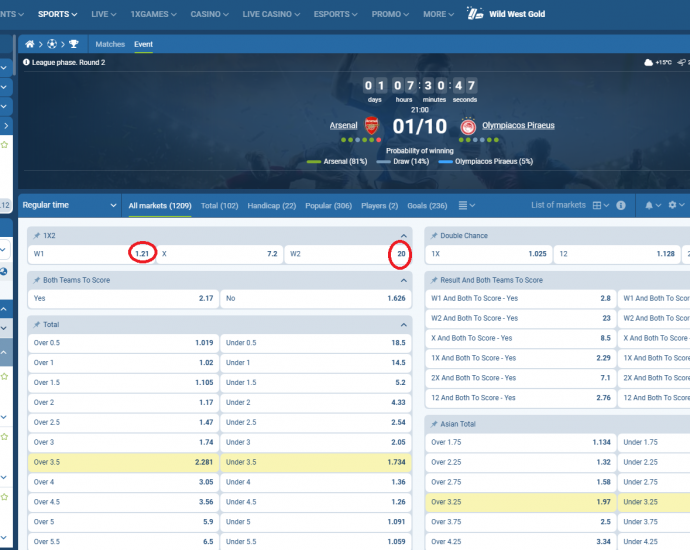Select Under 2.5 at 2.54

tap(316, 422)
